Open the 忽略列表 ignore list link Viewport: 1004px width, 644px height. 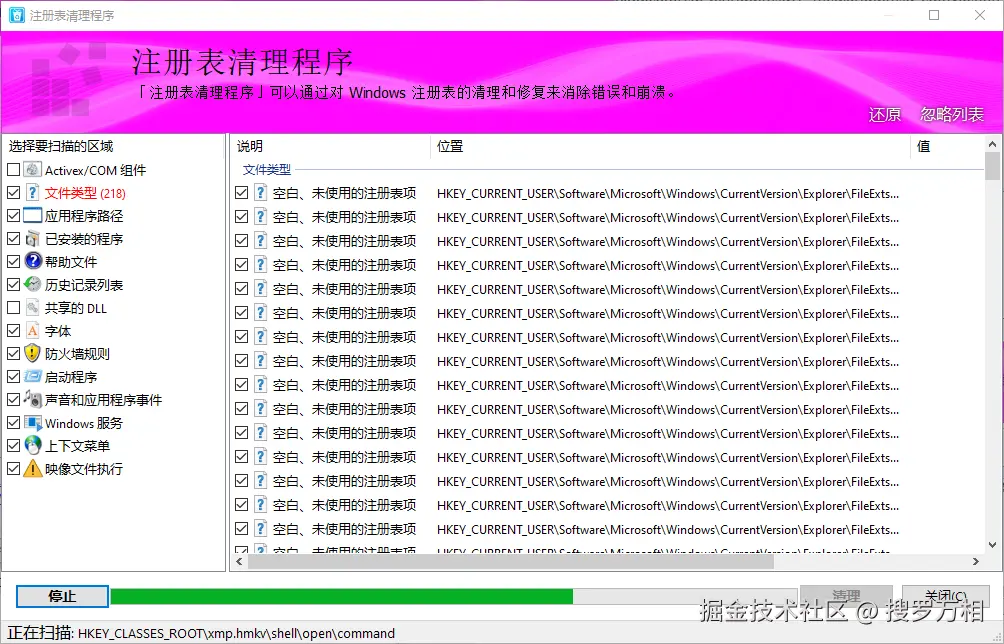pos(951,115)
